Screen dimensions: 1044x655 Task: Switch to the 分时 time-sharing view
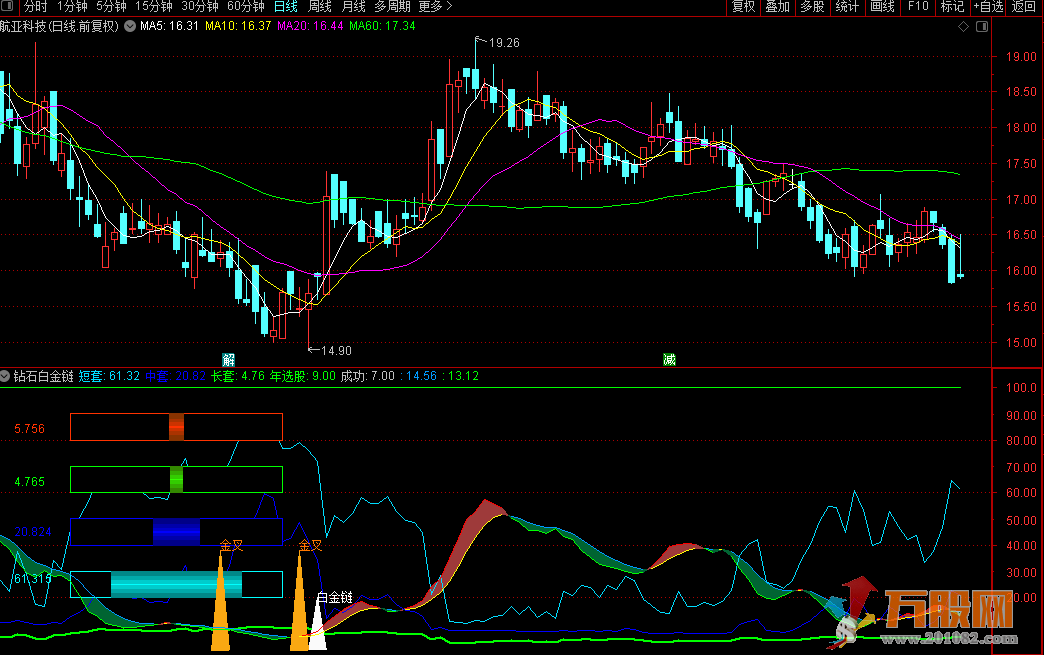pyautogui.click(x=36, y=7)
